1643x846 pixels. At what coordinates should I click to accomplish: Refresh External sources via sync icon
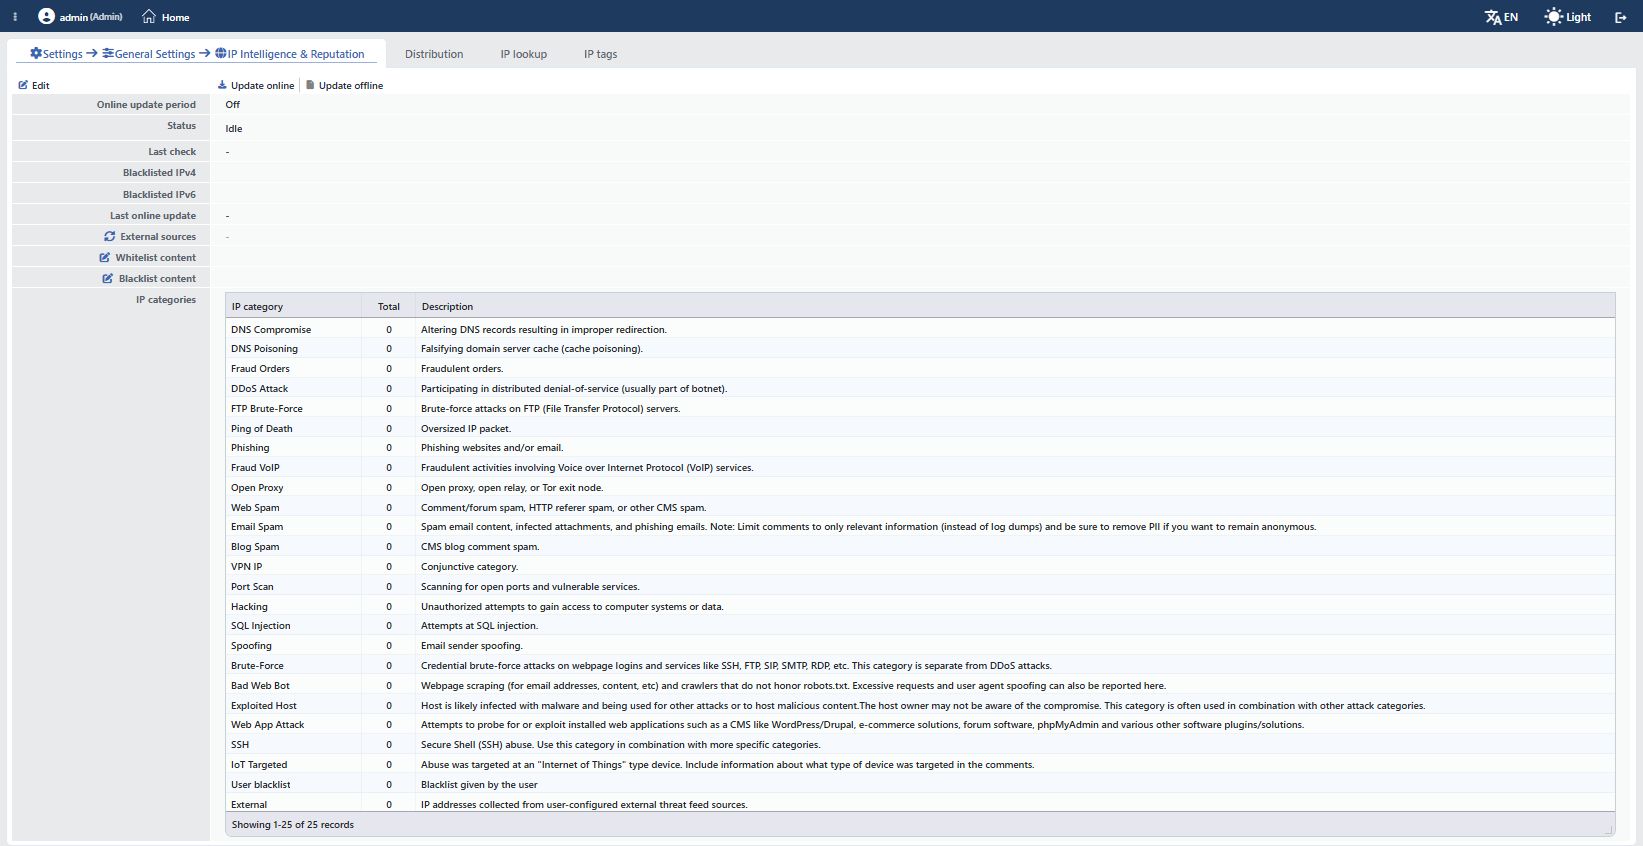[110, 236]
